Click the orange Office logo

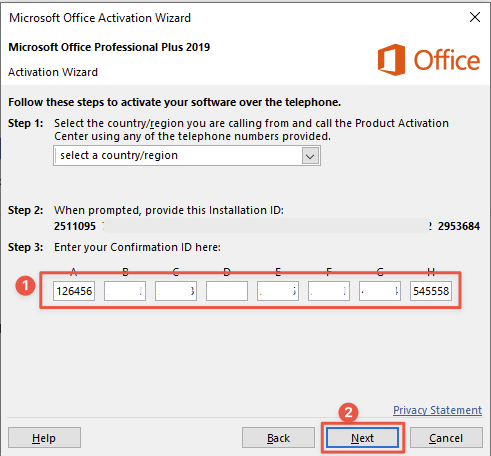click(x=429, y=60)
